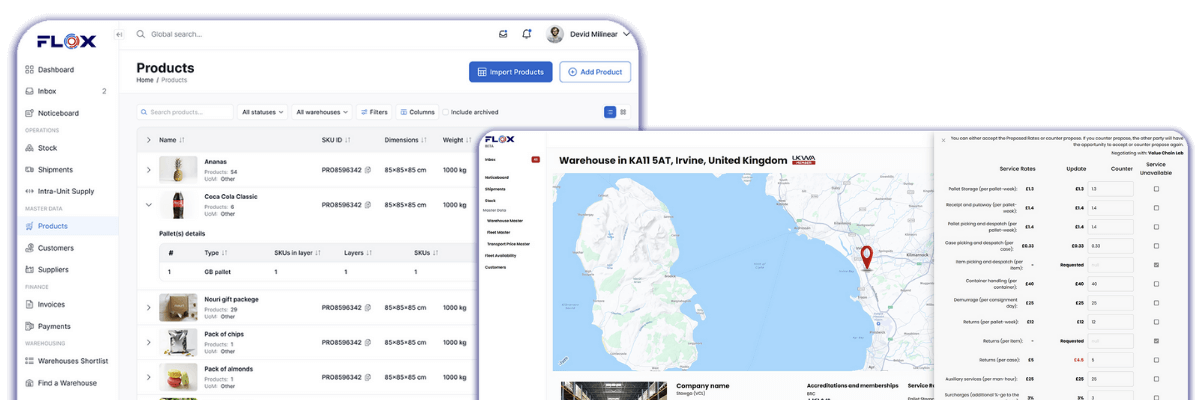
Task: Open the mail inbox icon in the header
Action: click(x=503, y=34)
